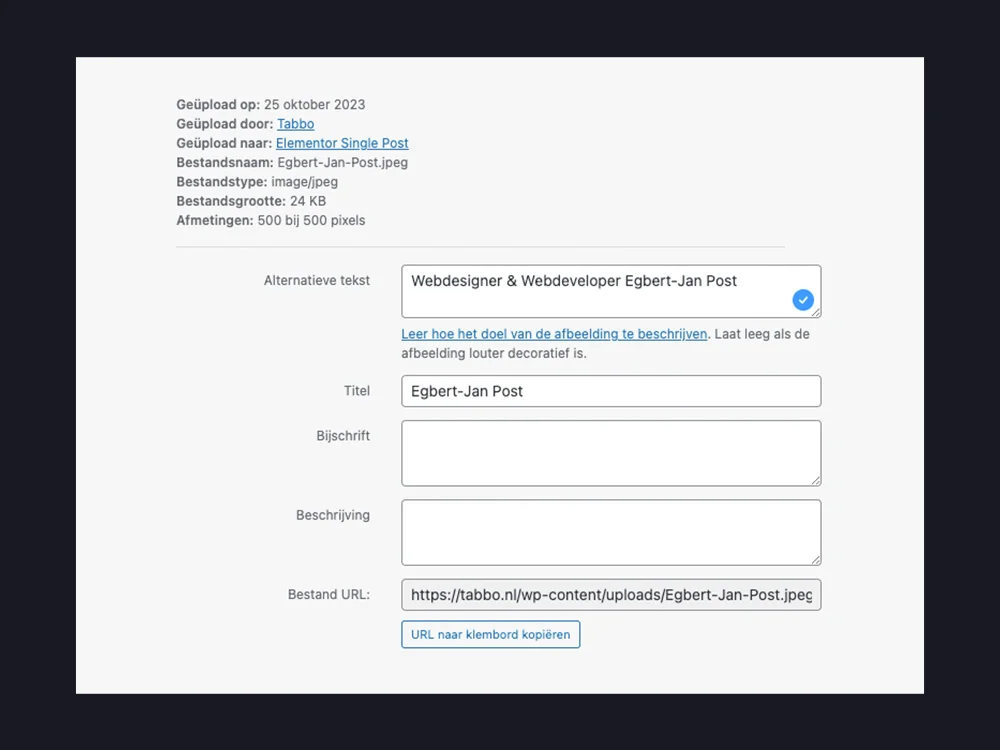Screen dimensions: 1000x750
Task: Click the blue checkmark icon in alt text field
Action: (803, 299)
